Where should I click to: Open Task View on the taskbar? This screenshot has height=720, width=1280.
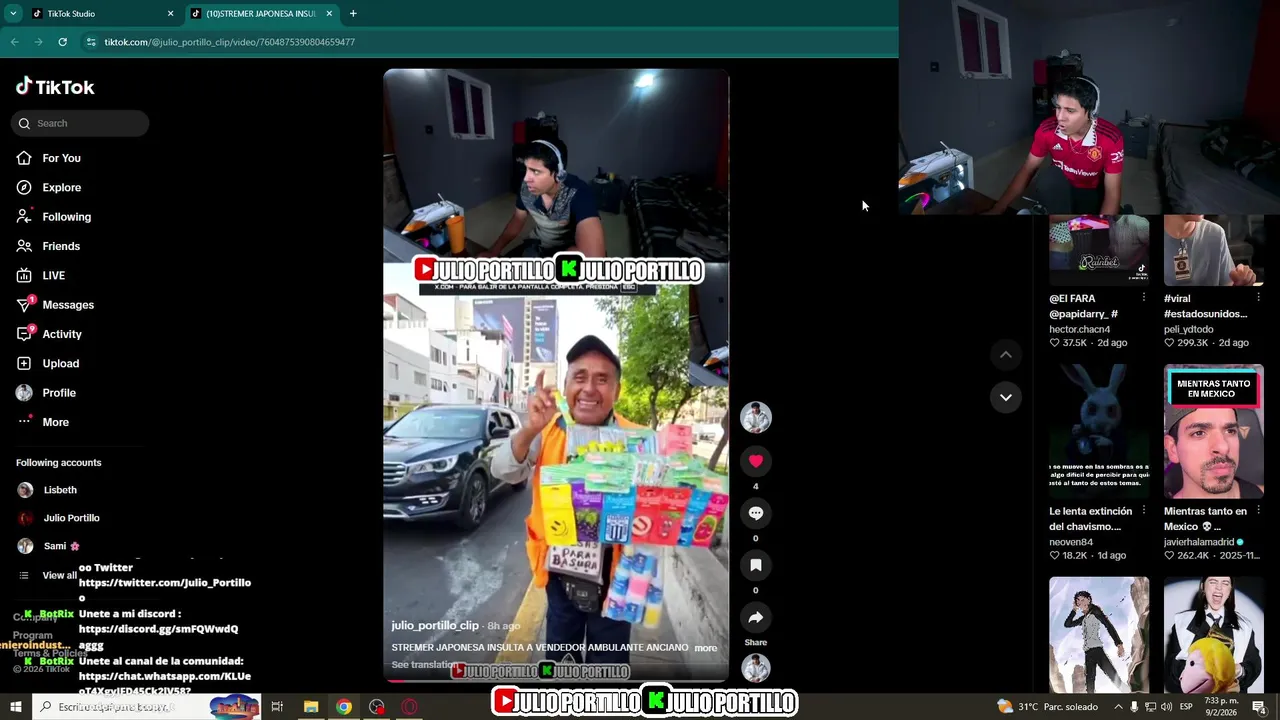(x=277, y=707)
